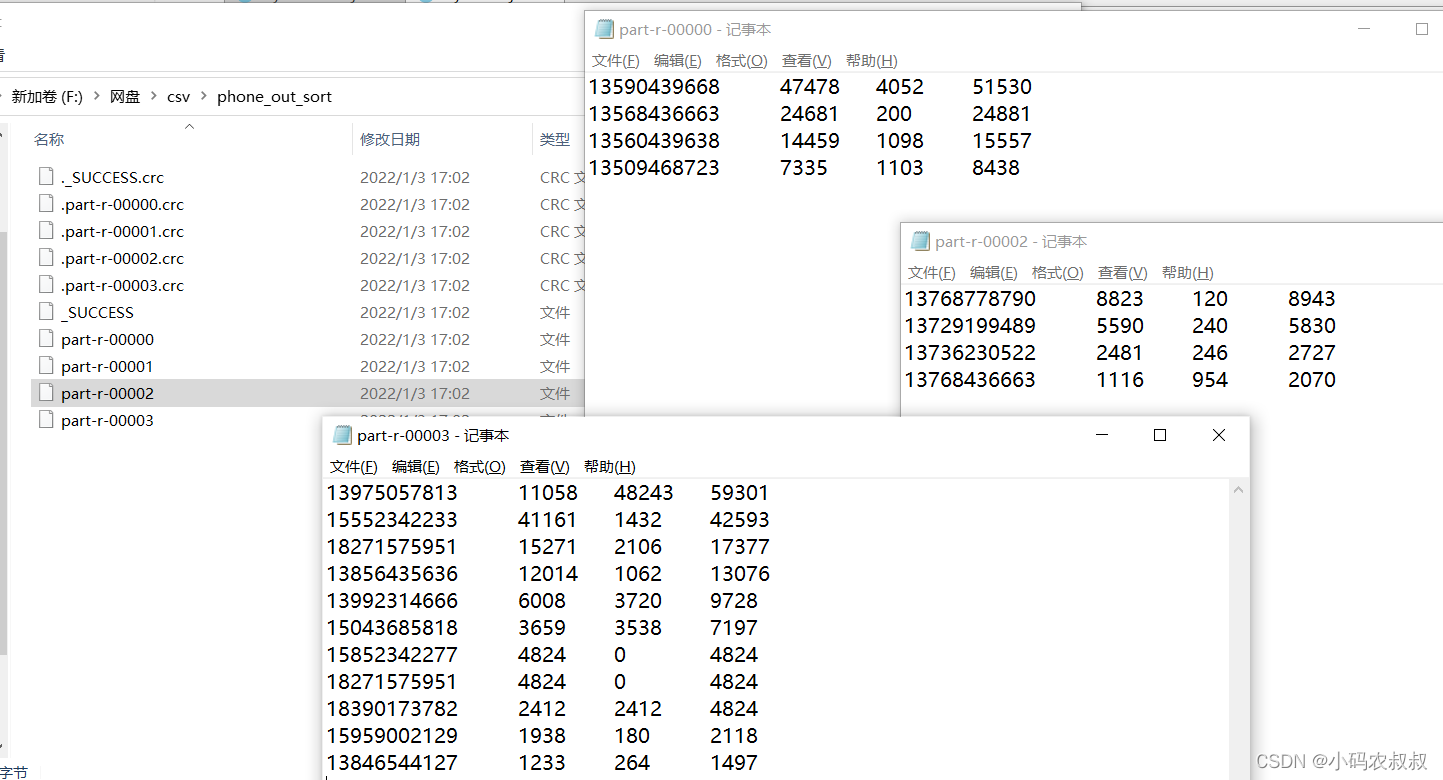The height and width of the screenshot is (780, 1443).
Task: Open 文件(F) menu in part-r-00003 Notepad
Action: (x=353, y=467)
